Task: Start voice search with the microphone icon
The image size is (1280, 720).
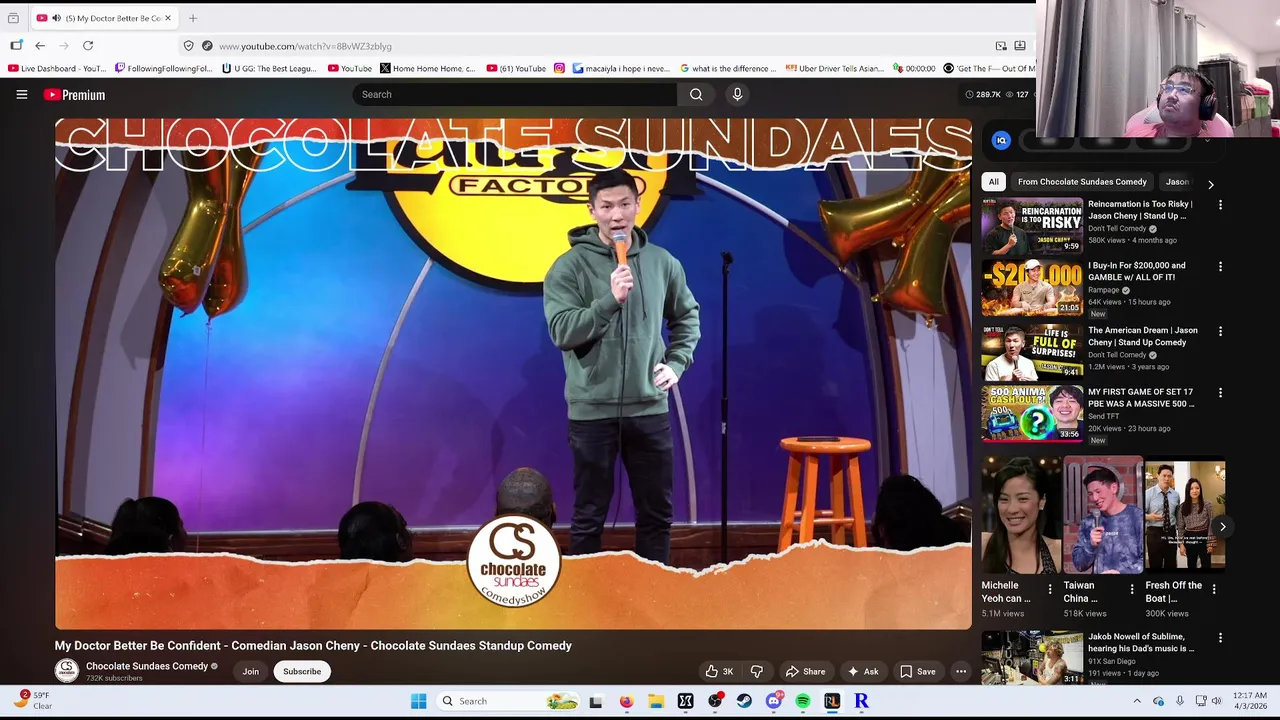Action: 737,95
